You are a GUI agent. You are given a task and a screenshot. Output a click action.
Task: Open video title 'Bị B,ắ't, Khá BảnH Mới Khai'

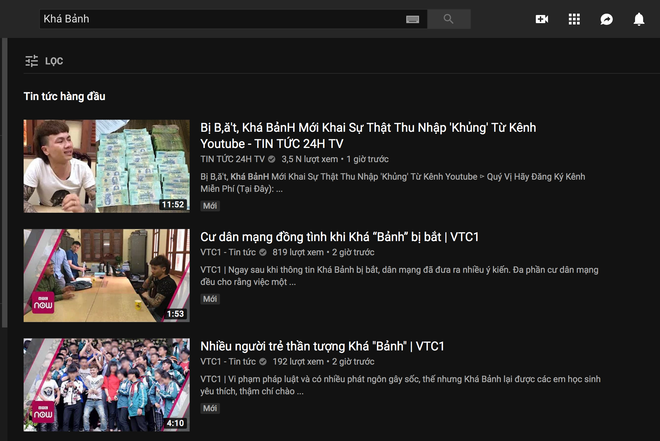(368, 135)
